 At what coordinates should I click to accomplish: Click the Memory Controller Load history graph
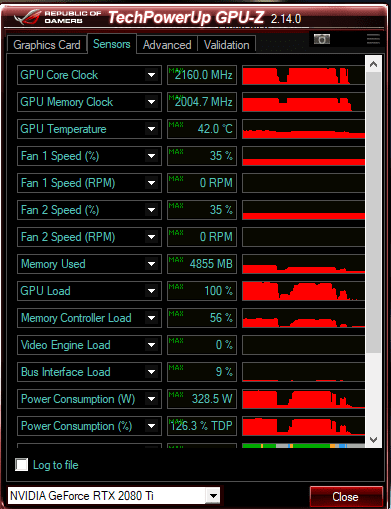303,318
